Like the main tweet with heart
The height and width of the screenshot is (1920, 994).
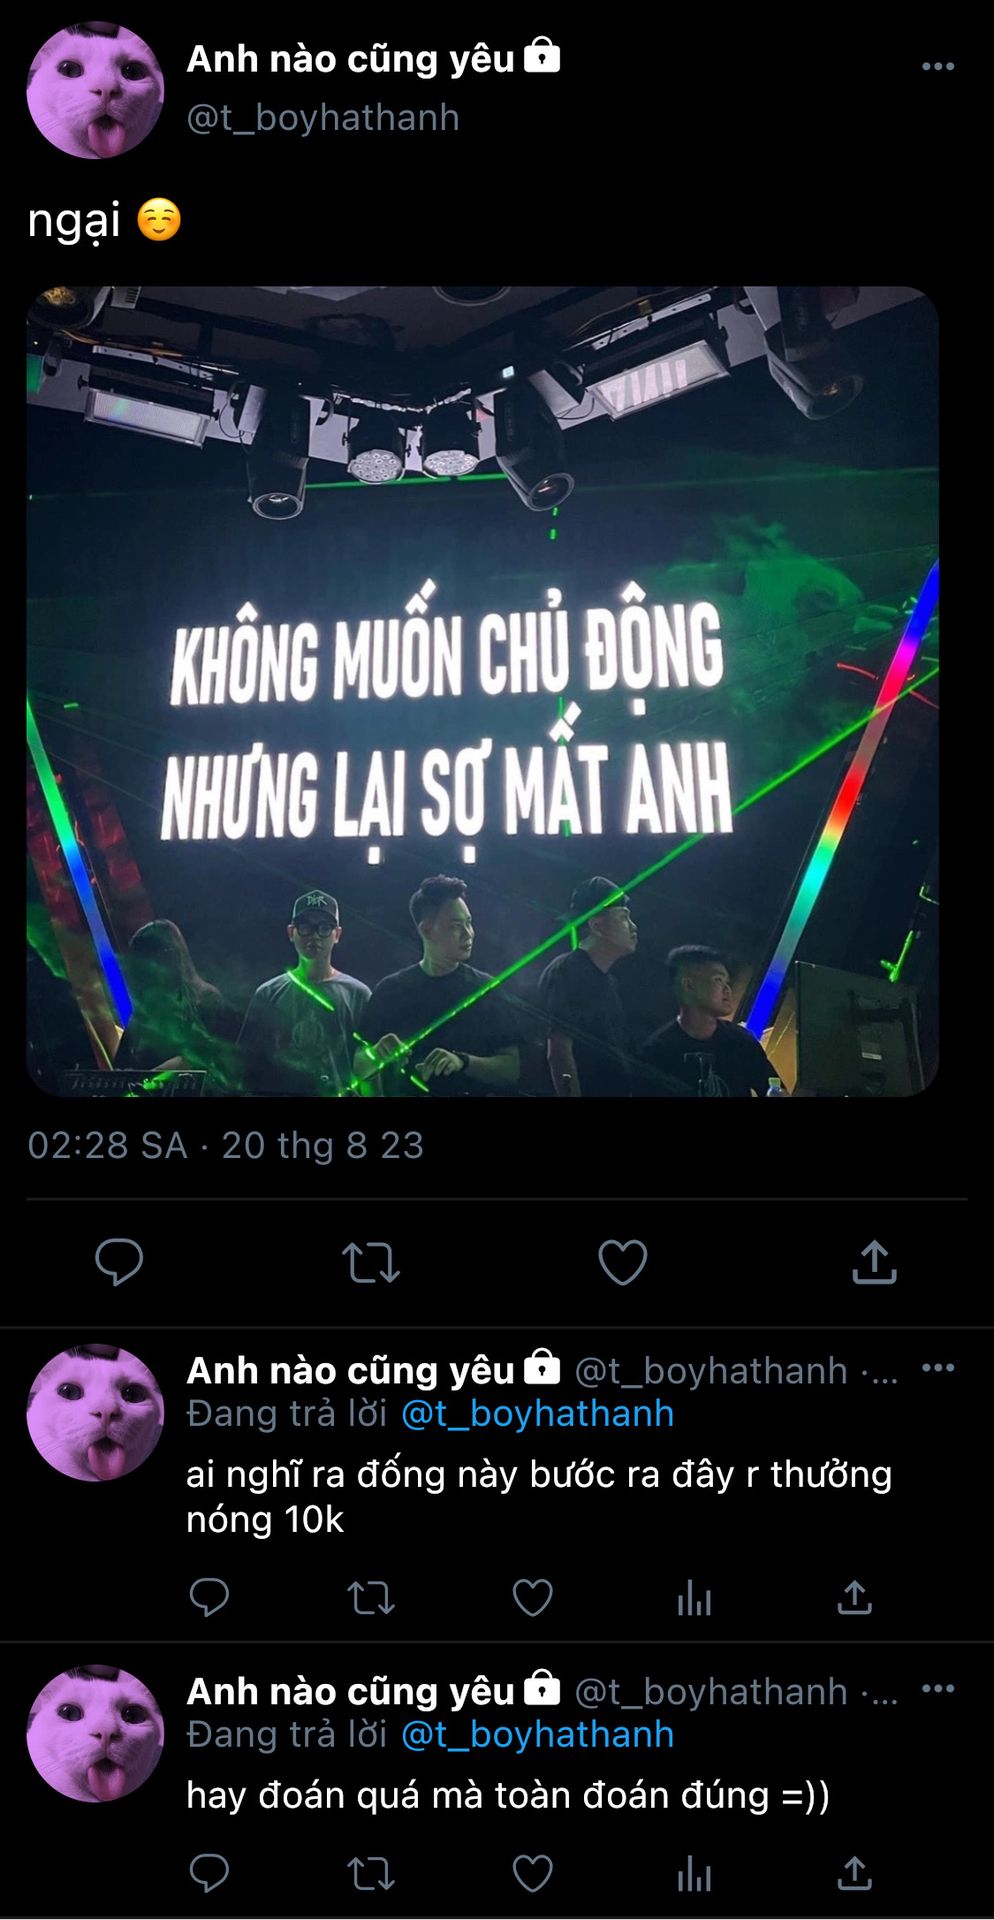coord(623,1262)
